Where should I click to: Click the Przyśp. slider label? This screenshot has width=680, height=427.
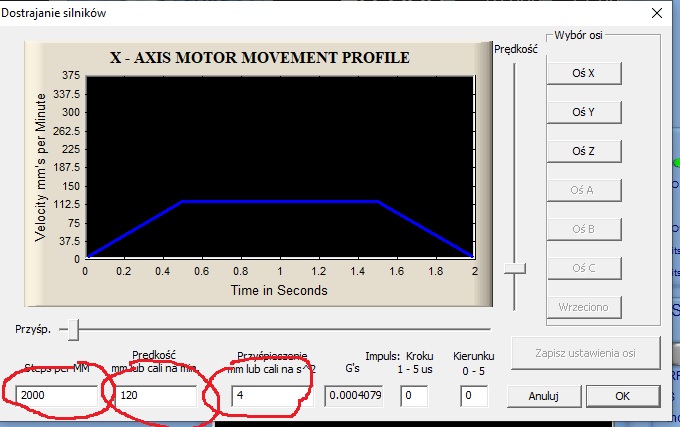[x=33, y=329]
